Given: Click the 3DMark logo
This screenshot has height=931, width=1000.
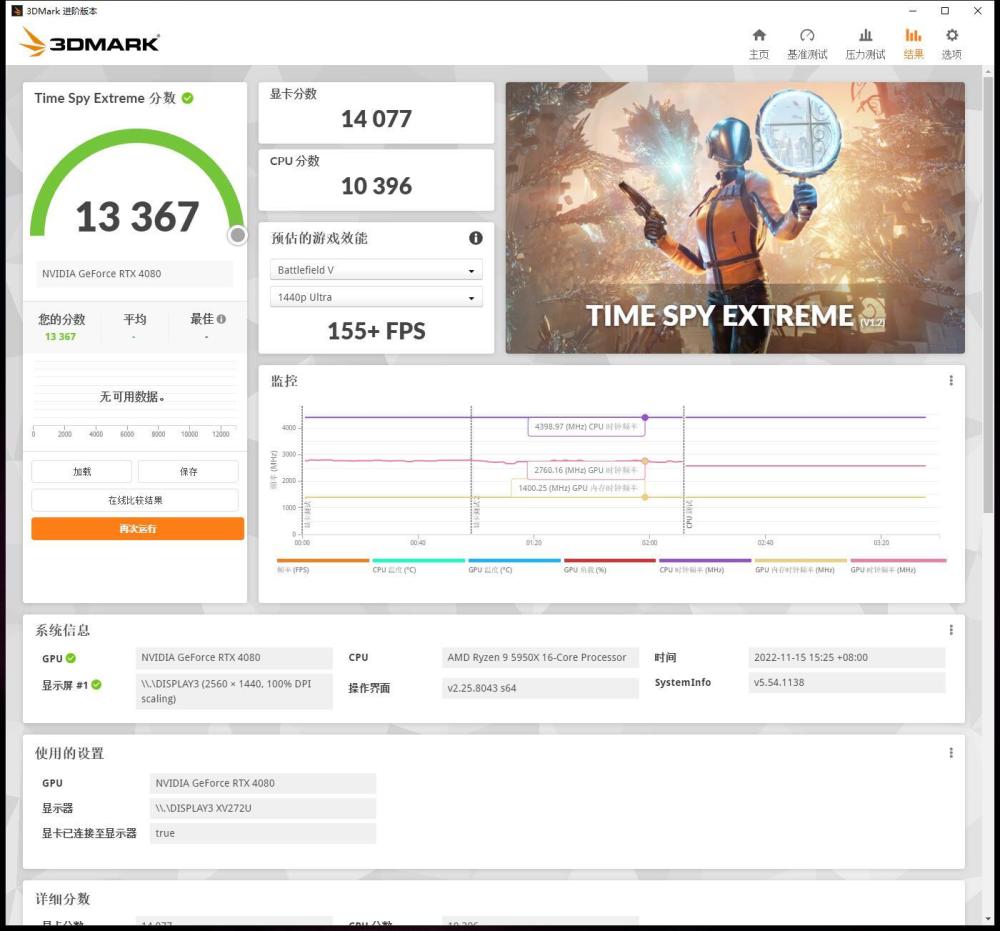Looking at the screenshot, I should (x=89, y=42).
